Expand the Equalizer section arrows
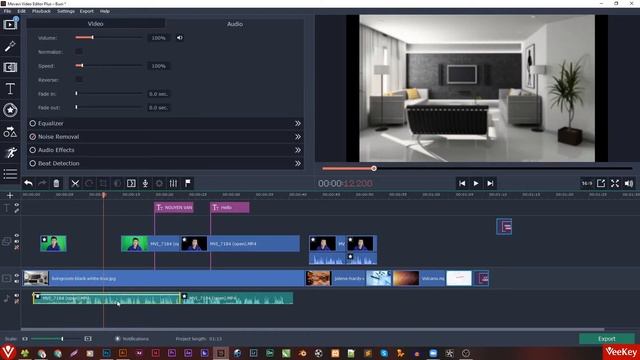Screen dimensions: 640x360 298,123
